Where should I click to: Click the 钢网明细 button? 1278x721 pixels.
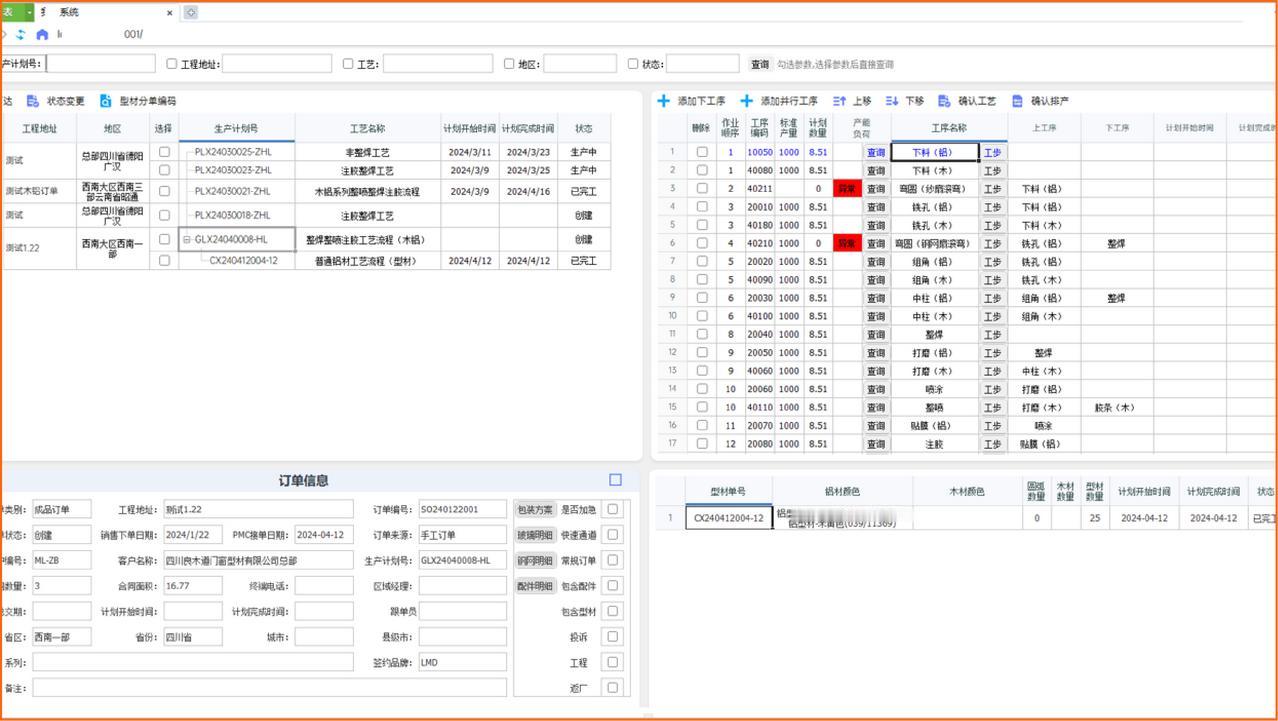[x=535, y=561]
